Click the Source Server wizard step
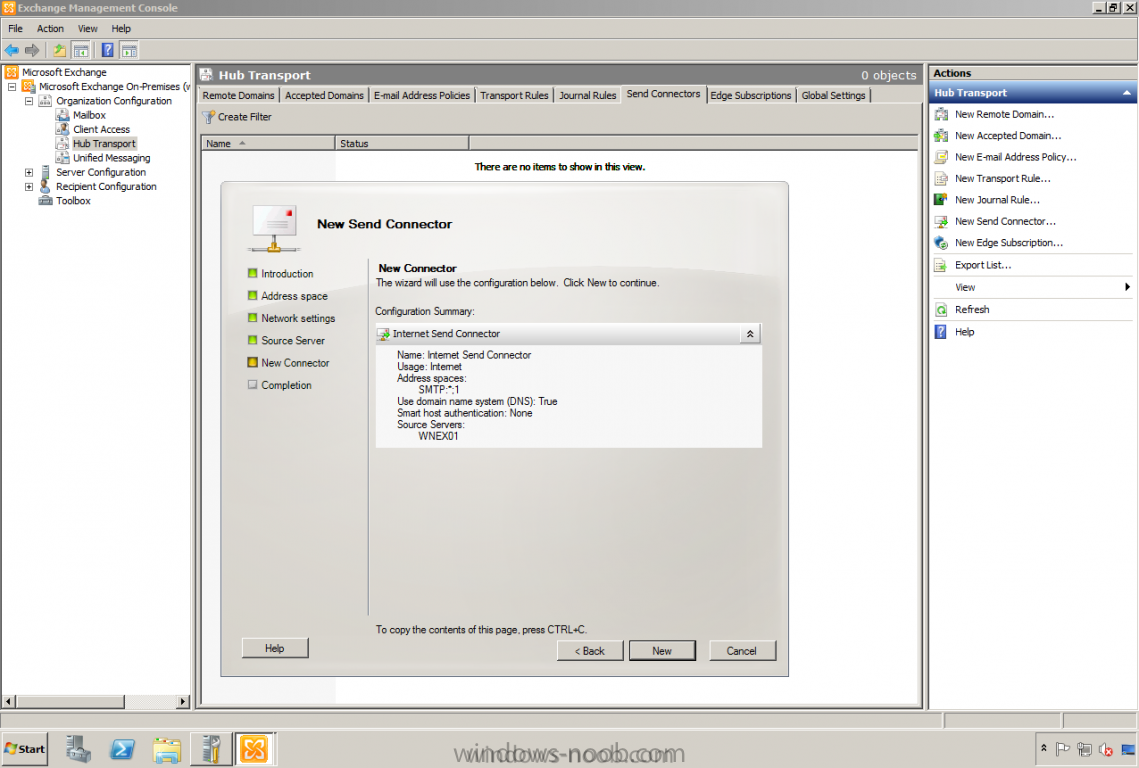Viewport: 1139px width, 768px height. [x=293, y=341]
